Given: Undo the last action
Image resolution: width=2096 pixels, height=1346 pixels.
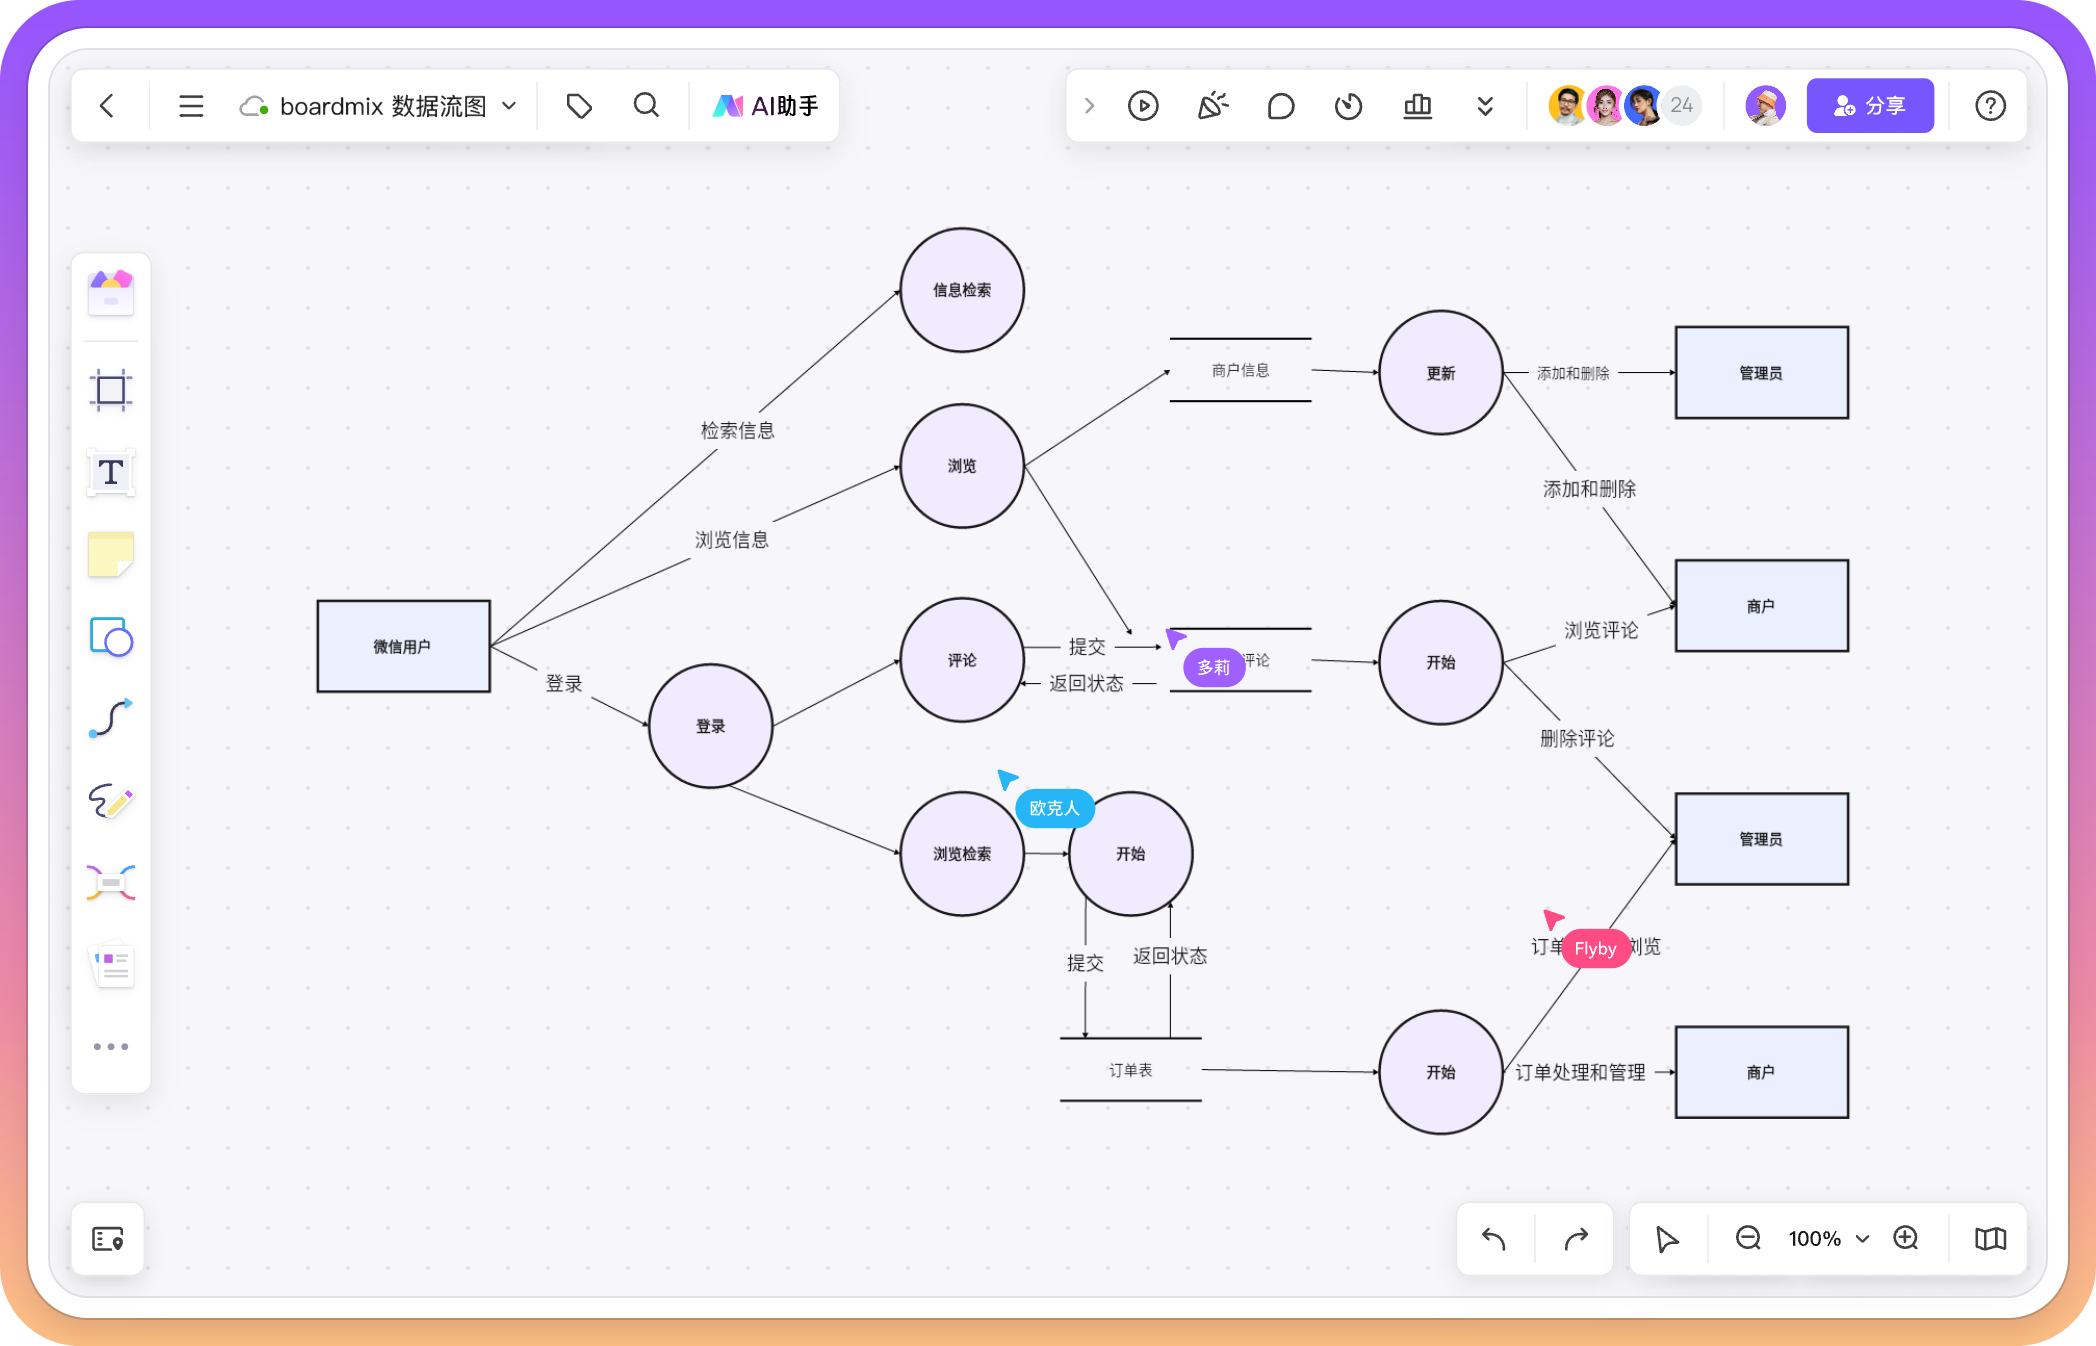Looking at the screenshot, I should (x=1494, y=1239).
